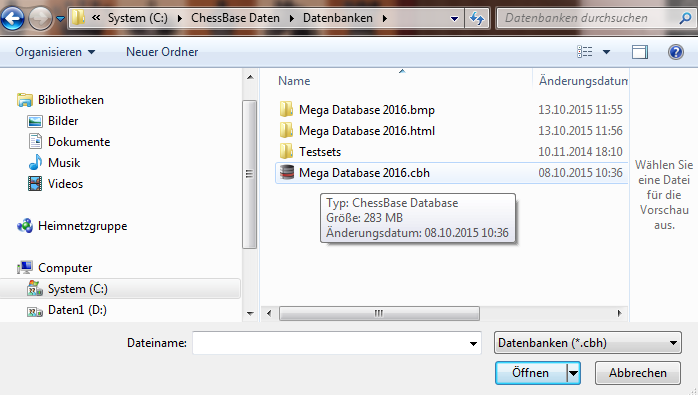Image resolution: width=698 pixels, height=395 pixels.
Task: Click the Bilder picture icon
Action: coord(35,121)
